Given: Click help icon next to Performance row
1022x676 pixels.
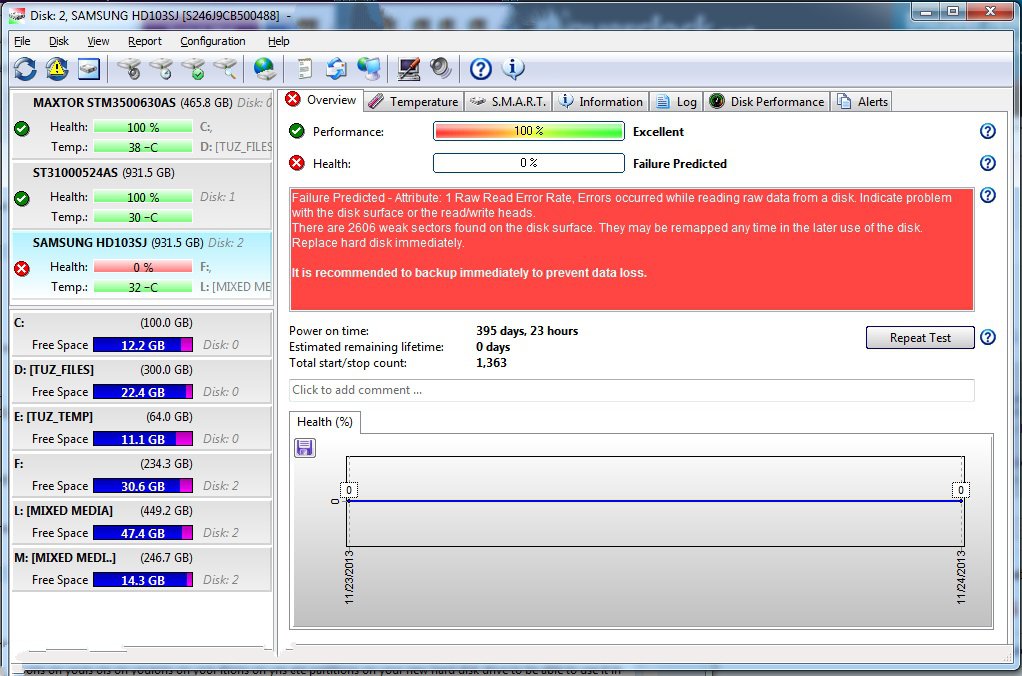Looking at the screenshot, I should pos(988,131).
